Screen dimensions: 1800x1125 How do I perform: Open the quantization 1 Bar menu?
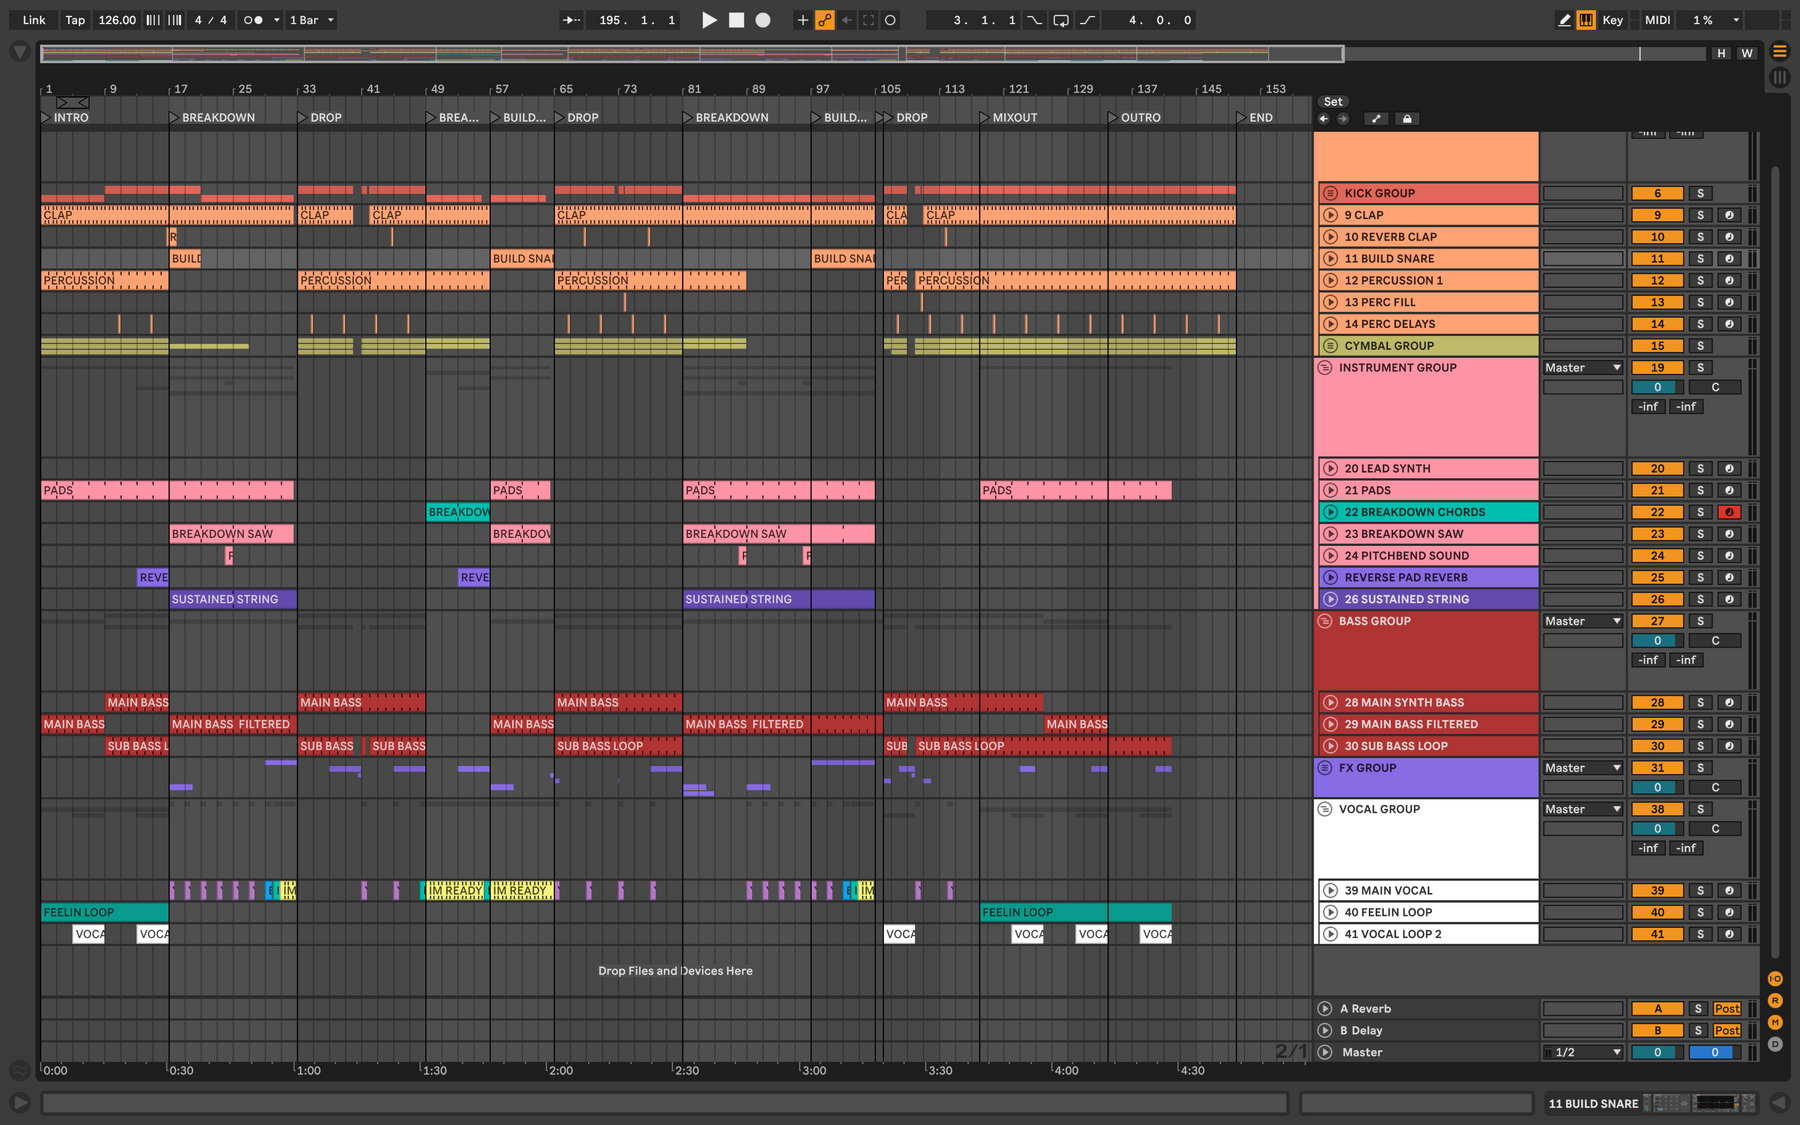[x=311, y=20]
